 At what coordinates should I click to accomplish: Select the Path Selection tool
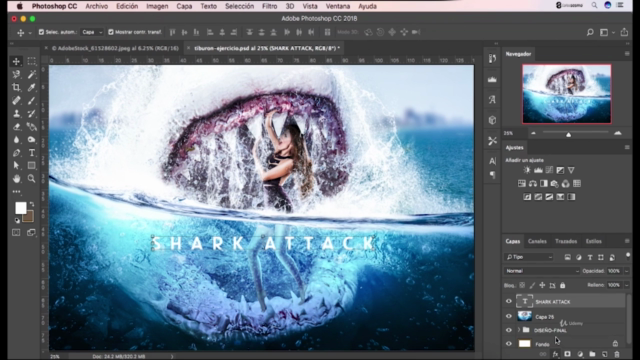pos(16,166)
